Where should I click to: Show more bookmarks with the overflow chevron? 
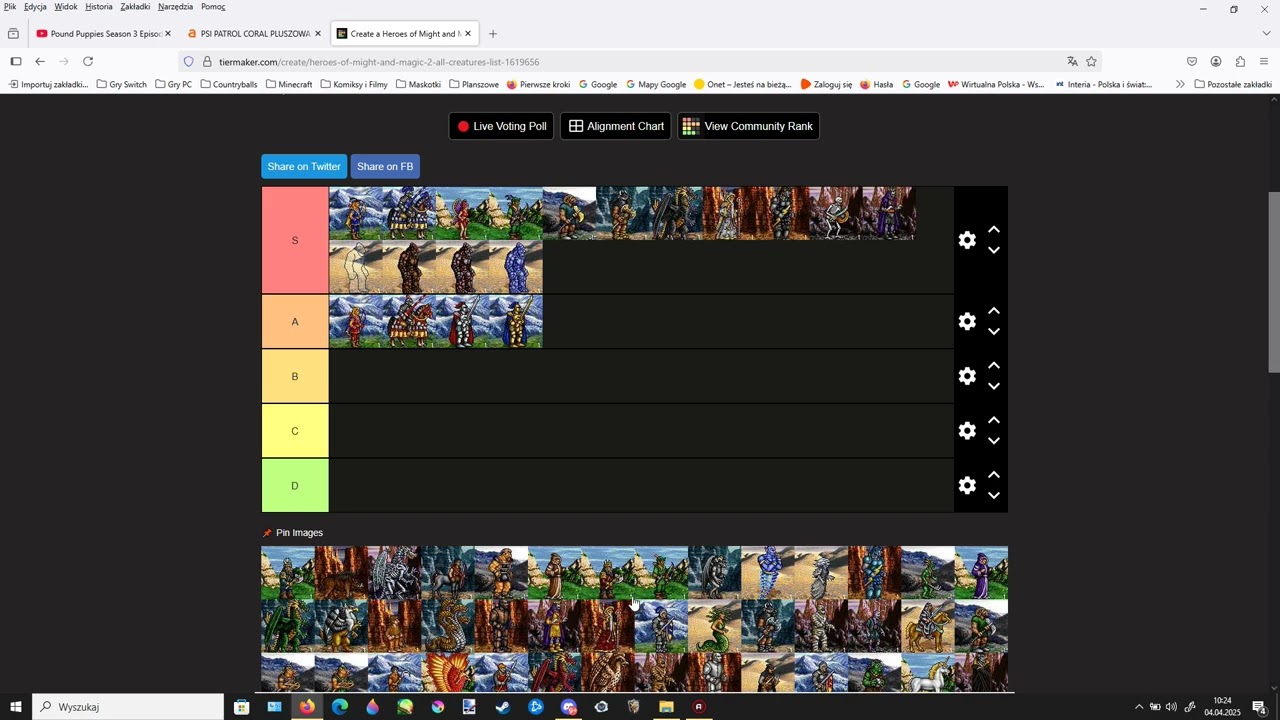[1180, 85]
